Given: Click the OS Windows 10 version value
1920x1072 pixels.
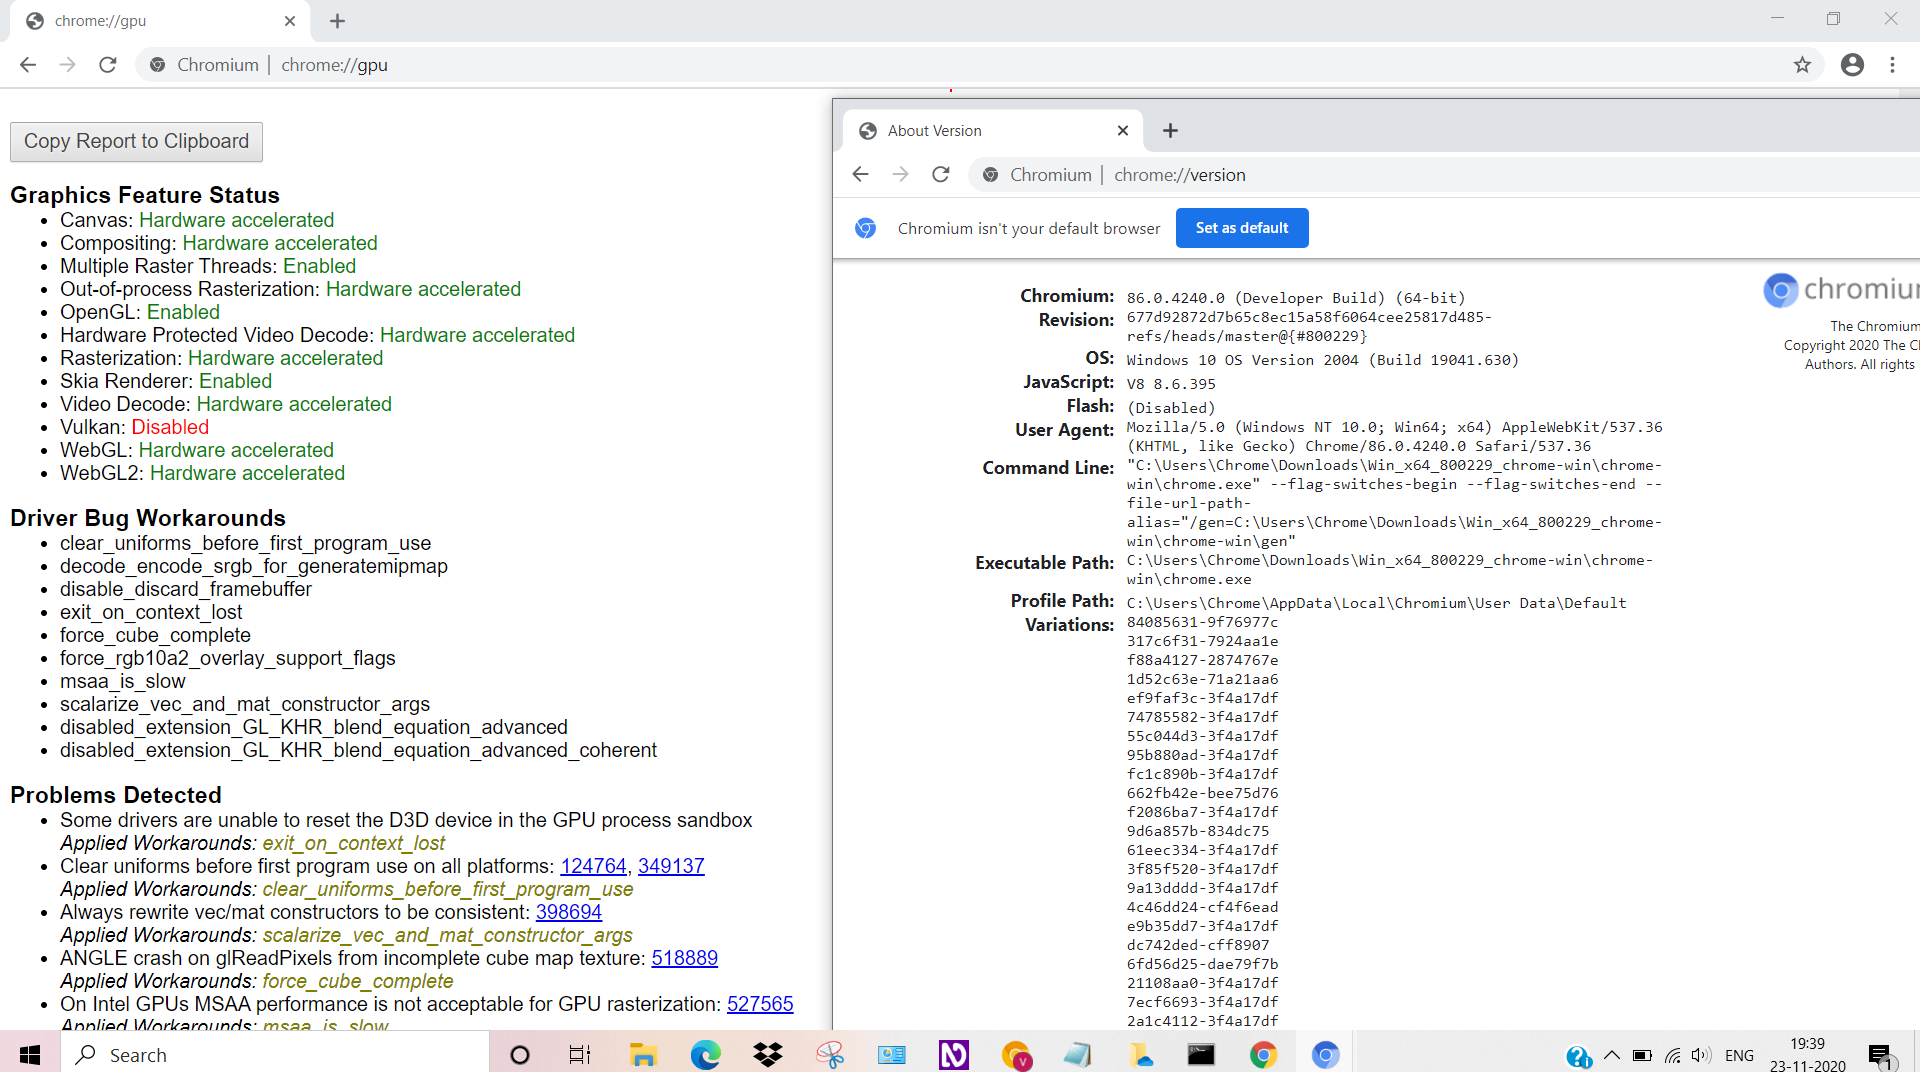Looking at the screenshot, I should [1322, 360].
